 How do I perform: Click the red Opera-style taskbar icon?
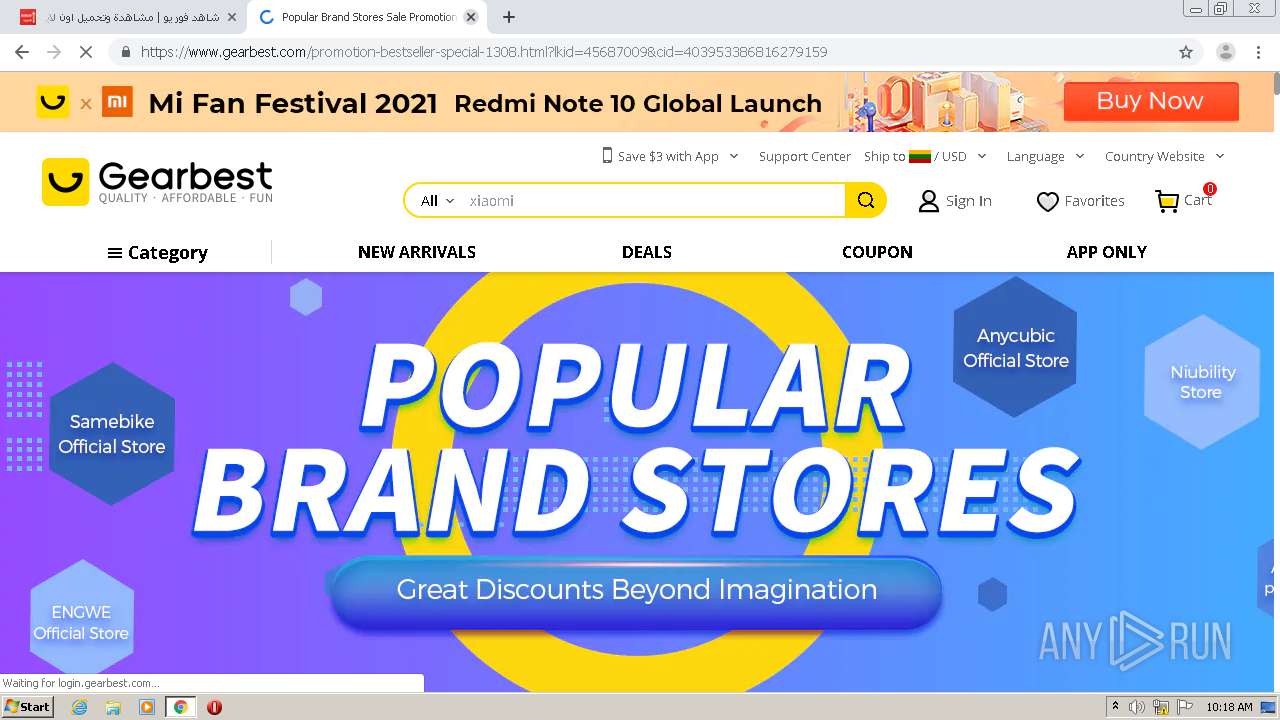pyautogui.click(x=214, y=707)
